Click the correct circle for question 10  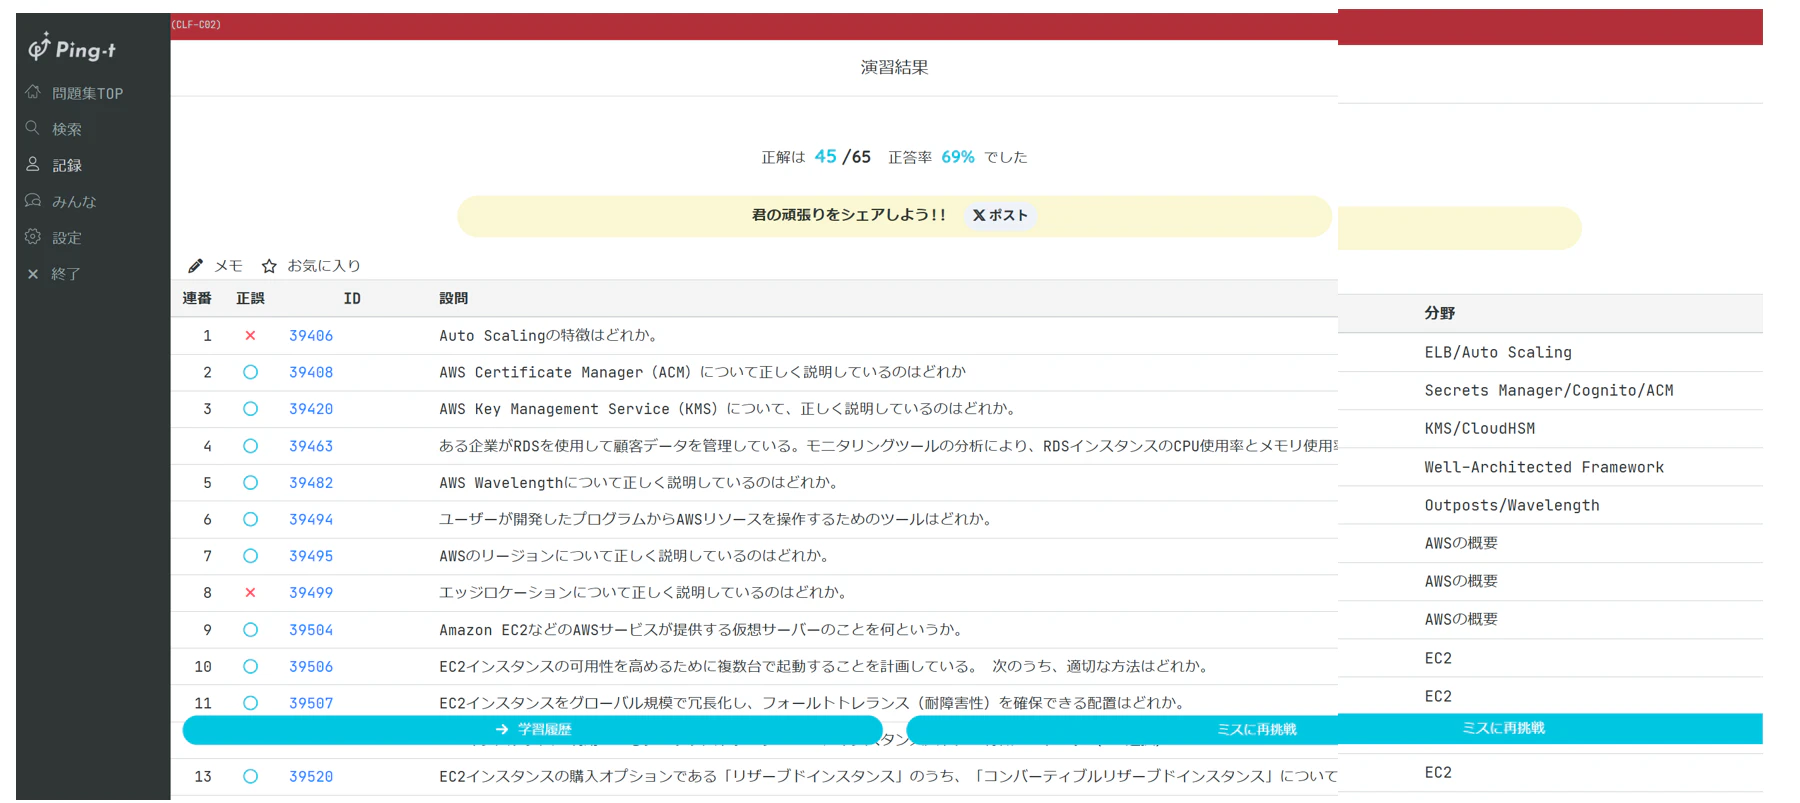250,666
